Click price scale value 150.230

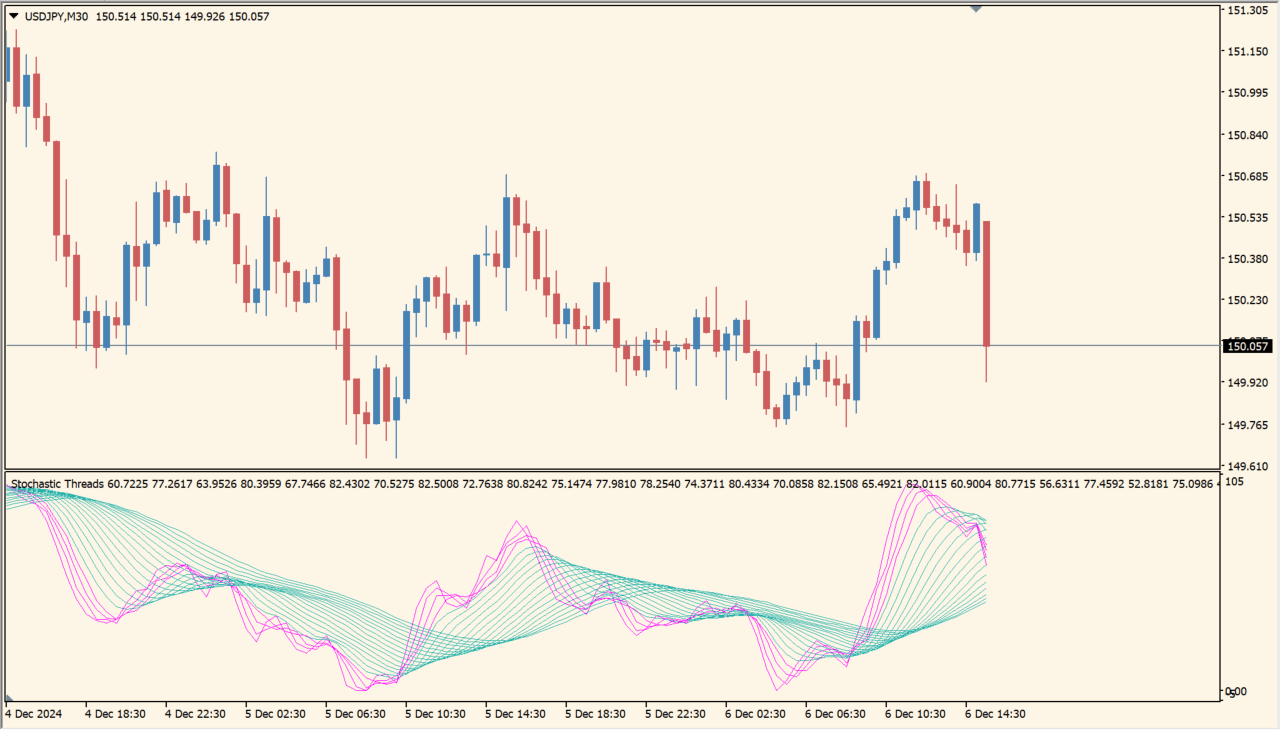coord(1246,300)
